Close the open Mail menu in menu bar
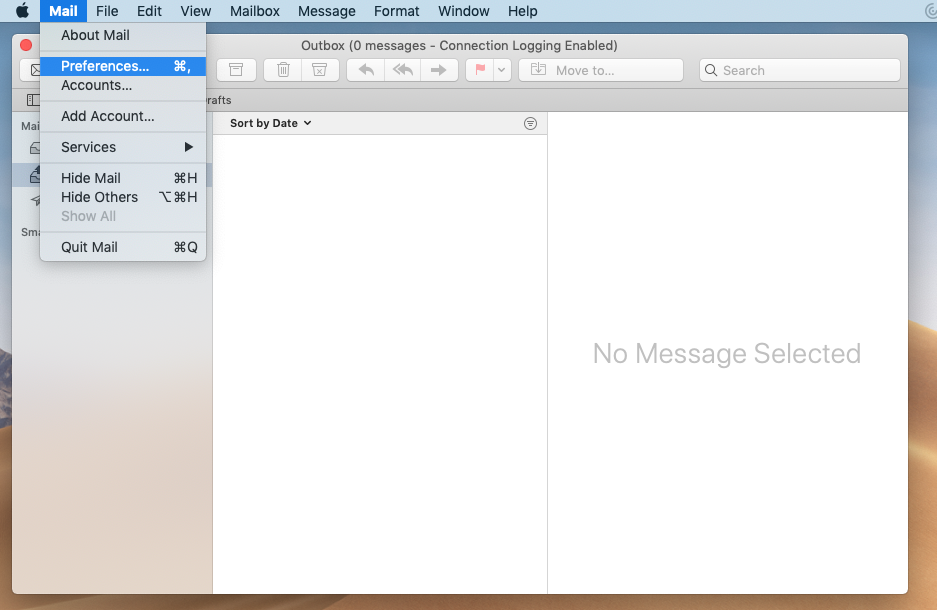 (63, 11)
